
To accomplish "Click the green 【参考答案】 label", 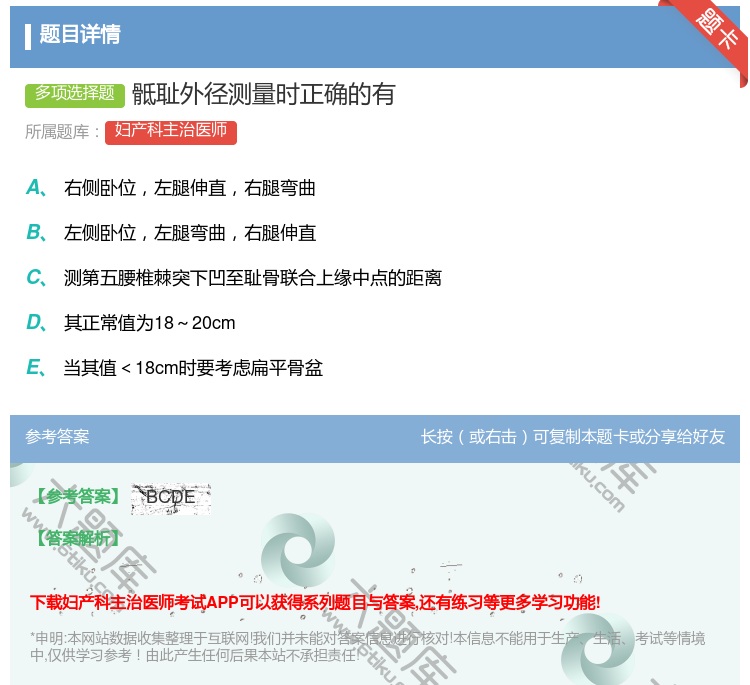I will [x=79, y=497].
